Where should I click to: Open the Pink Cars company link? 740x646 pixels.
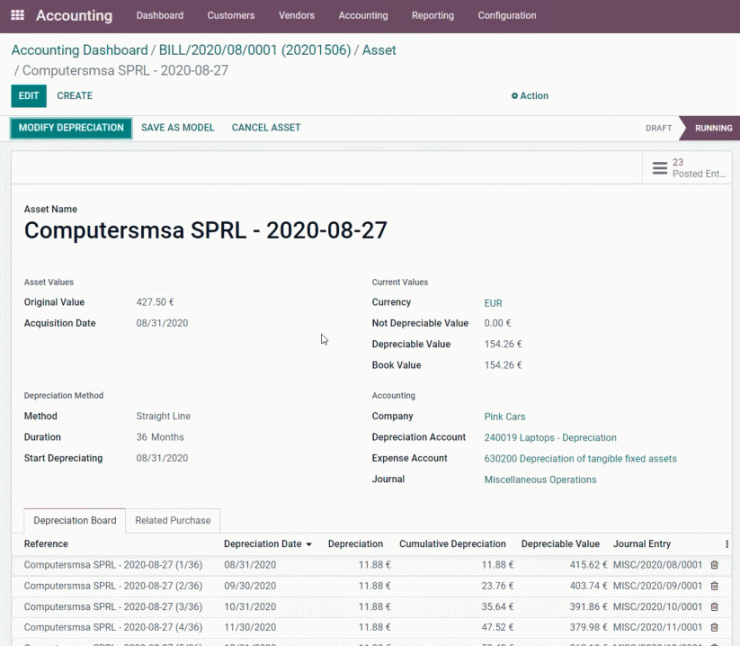tap(505, 417)
